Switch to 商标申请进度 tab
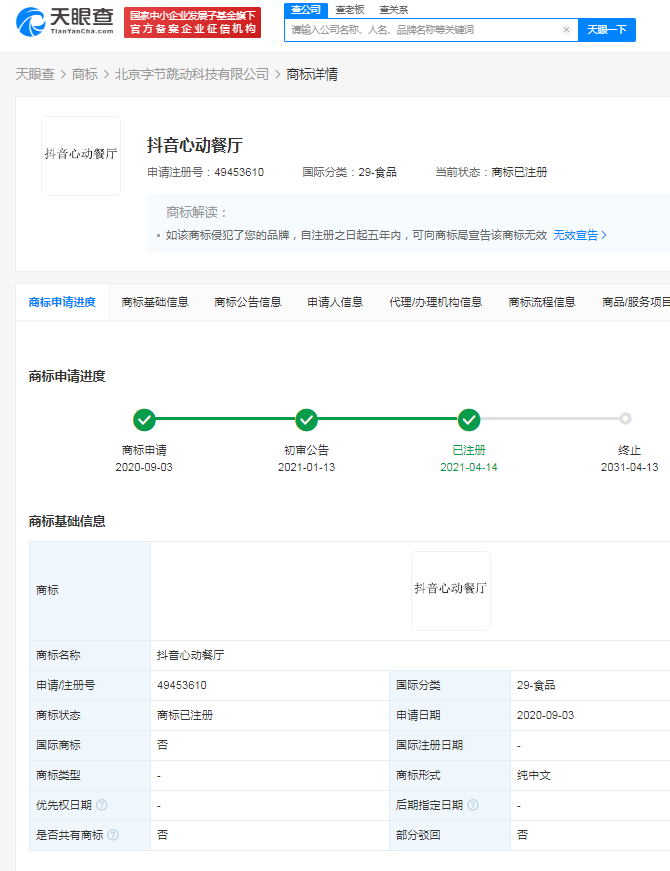The image size is (670, 871). point(62,302)
